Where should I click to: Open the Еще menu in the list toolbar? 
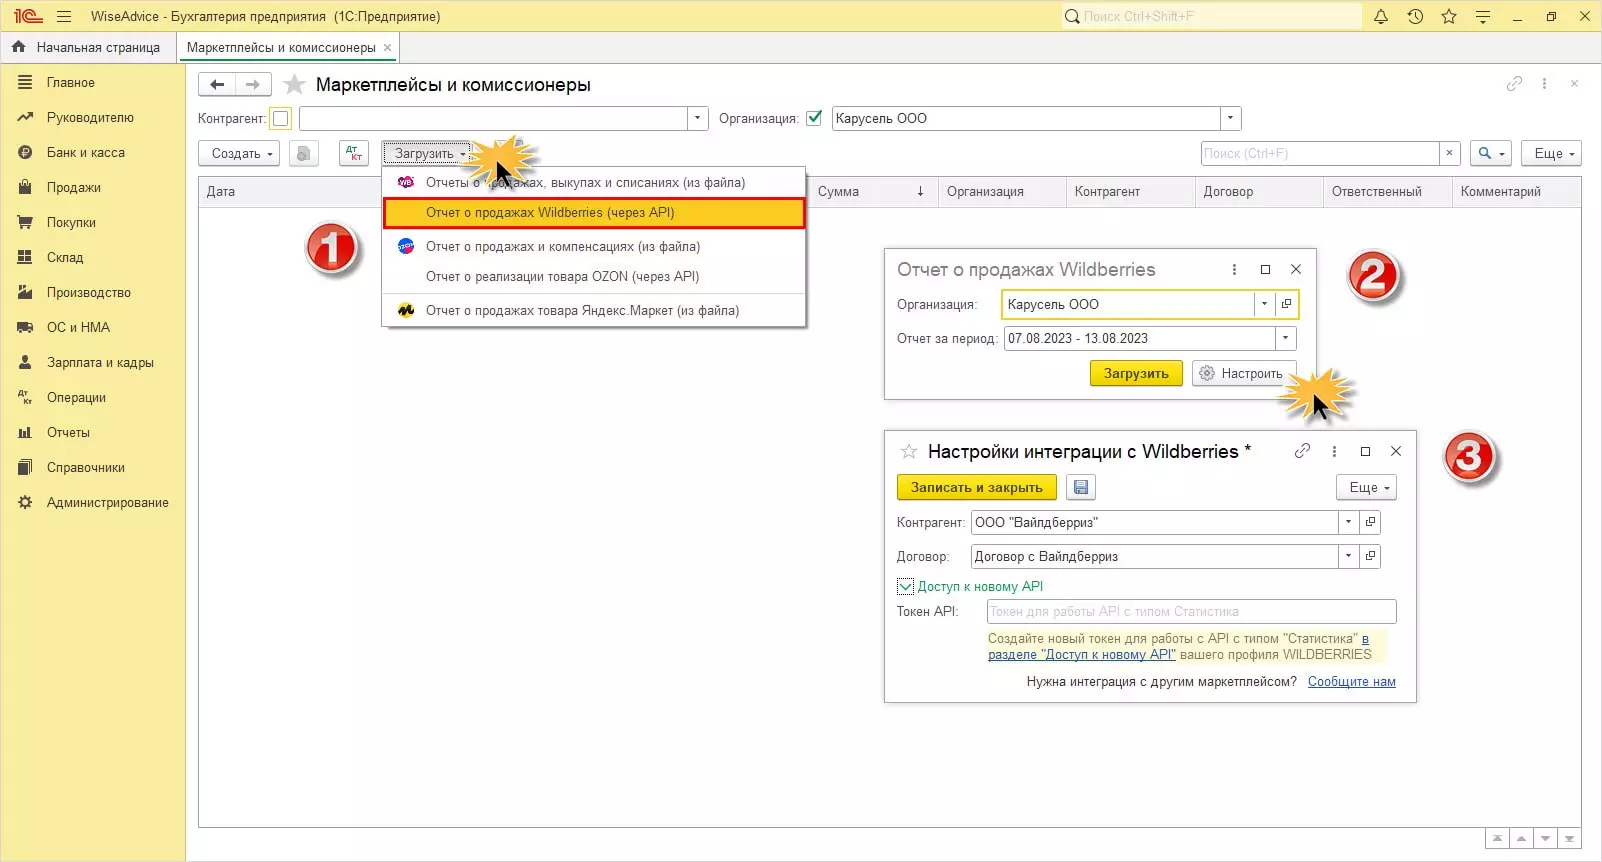click(x=1552, y=153)
